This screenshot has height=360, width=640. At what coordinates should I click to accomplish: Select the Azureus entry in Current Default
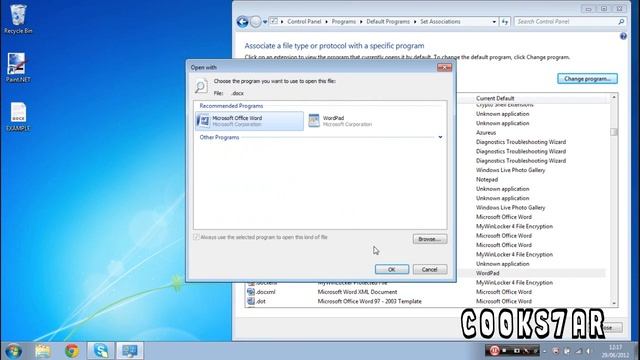[x=486, y=133]
